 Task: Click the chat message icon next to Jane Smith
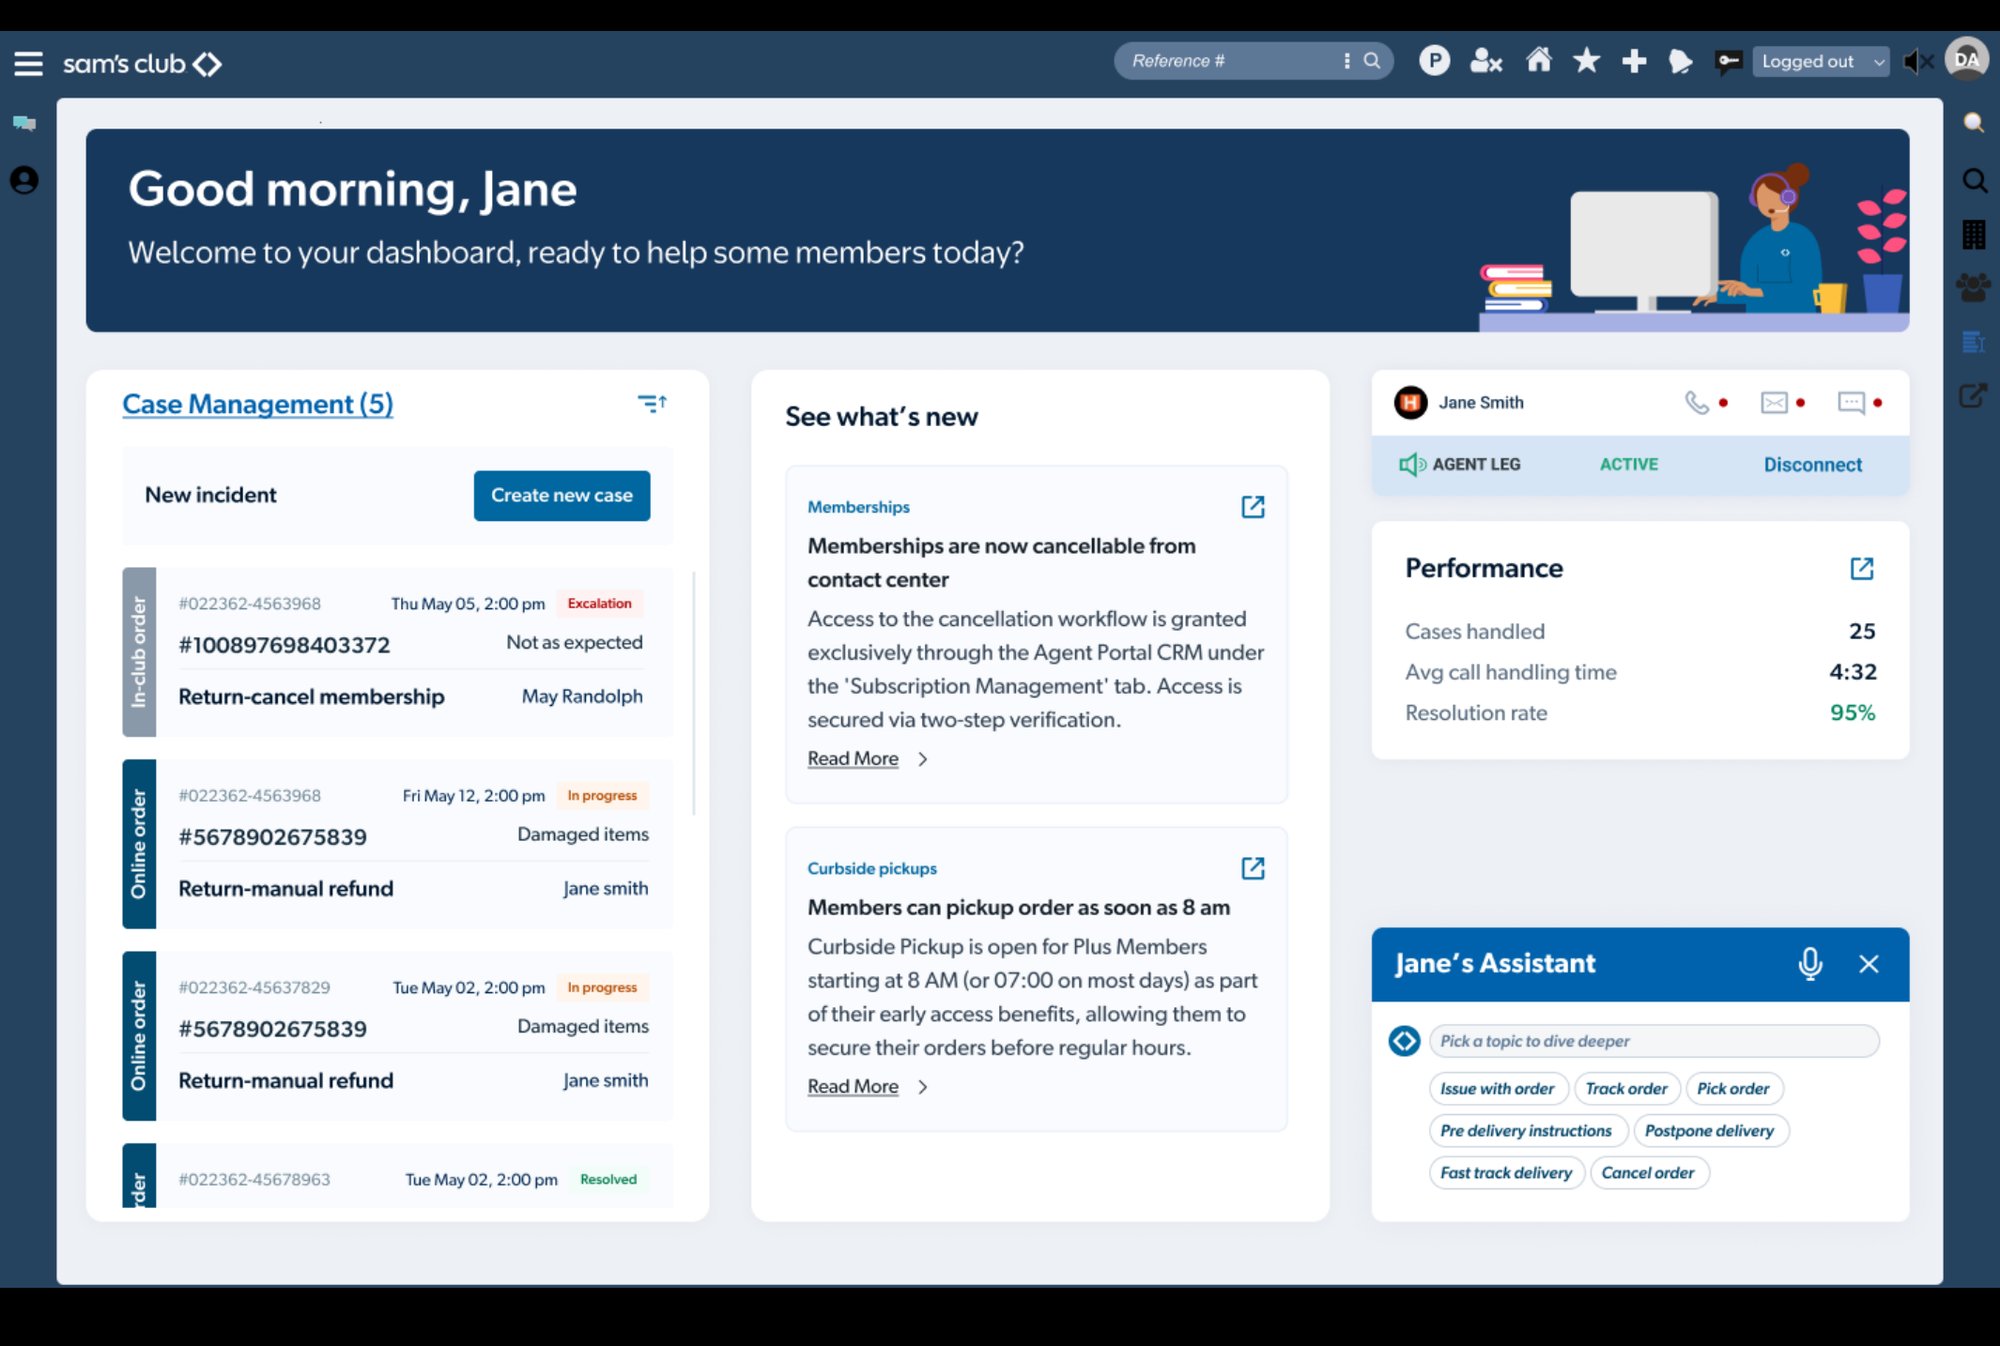[x=1851, y=403]
